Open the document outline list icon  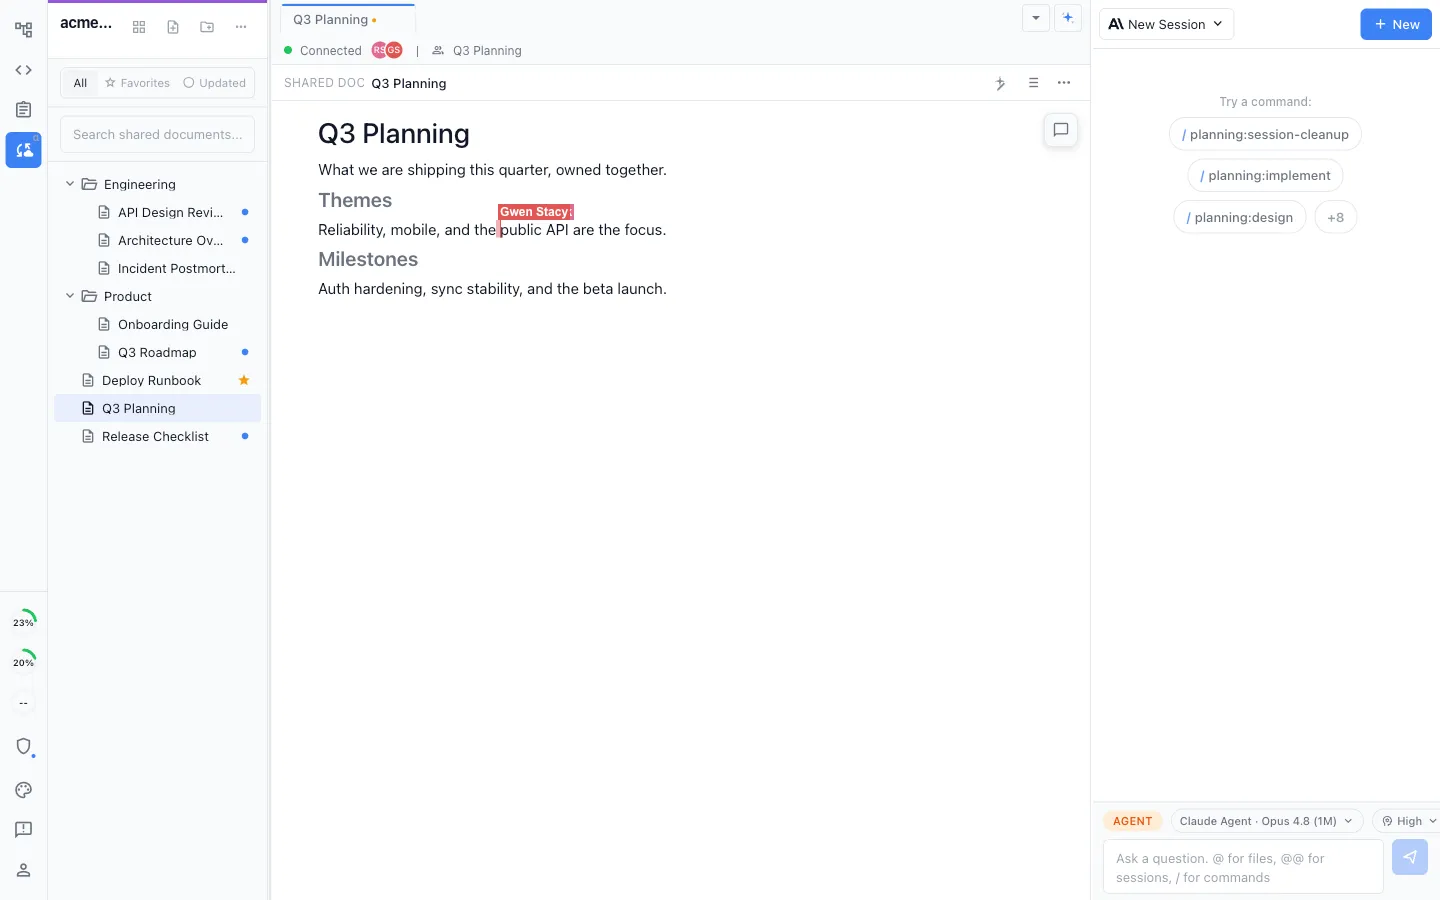(x=1033, y=83)
